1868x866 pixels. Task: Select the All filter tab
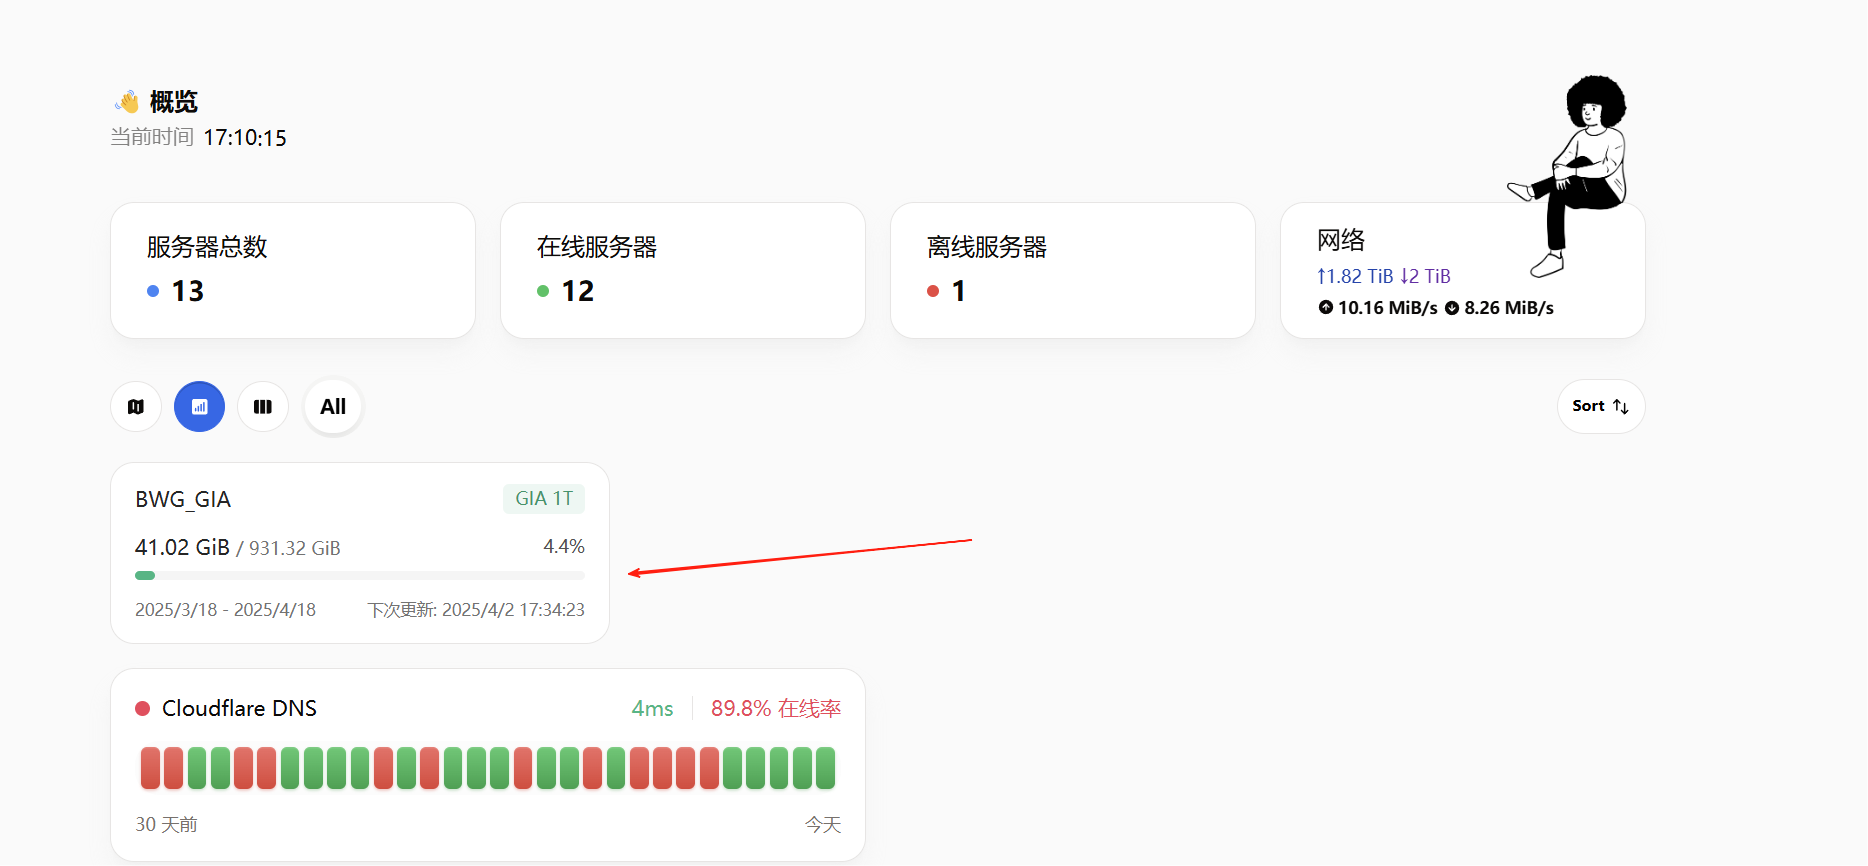[x=333, y=407]
